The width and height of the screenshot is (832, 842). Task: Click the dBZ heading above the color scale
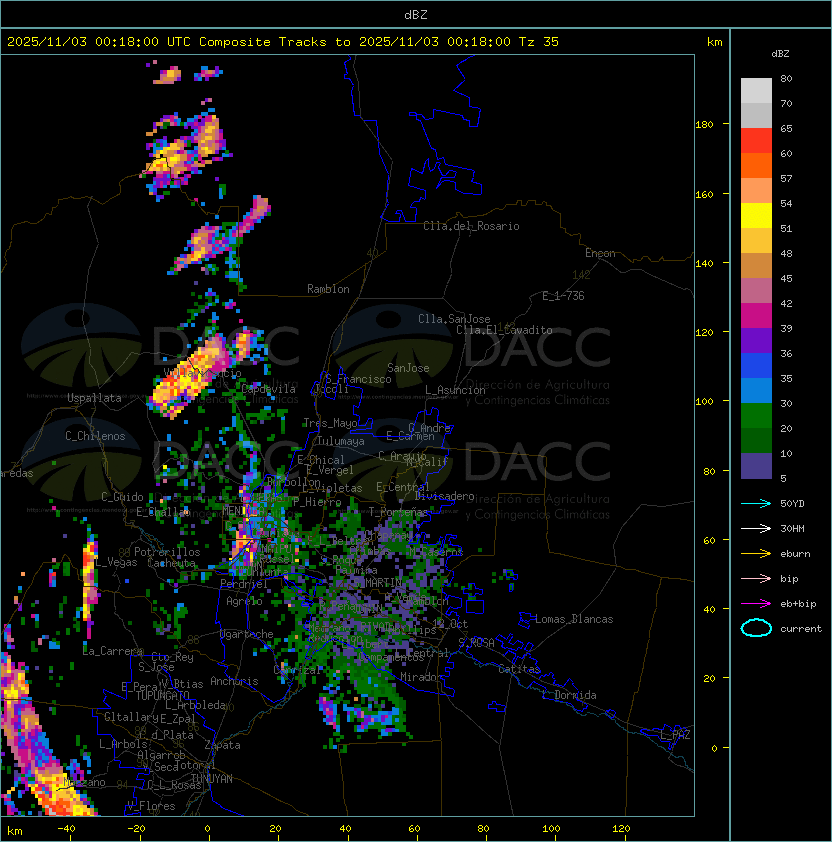pyautogui.click(x=780, y=54)
